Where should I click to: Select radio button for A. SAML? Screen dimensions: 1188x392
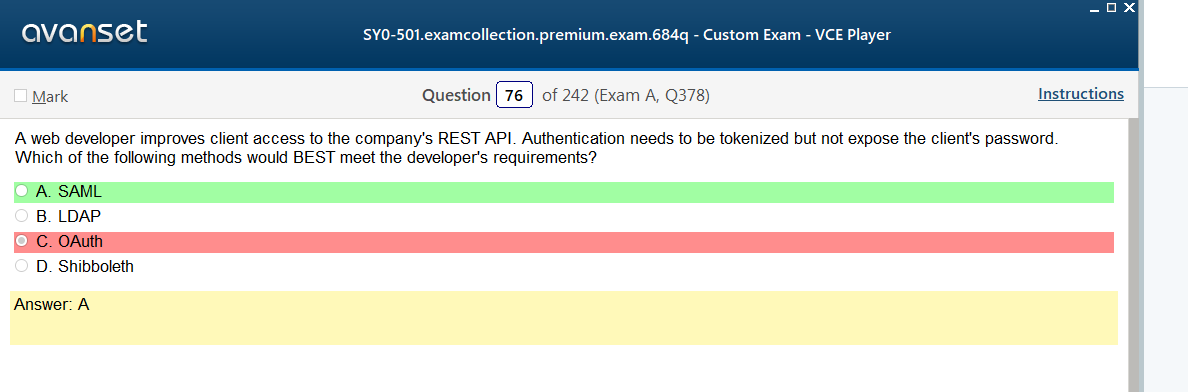click(21, 191)
